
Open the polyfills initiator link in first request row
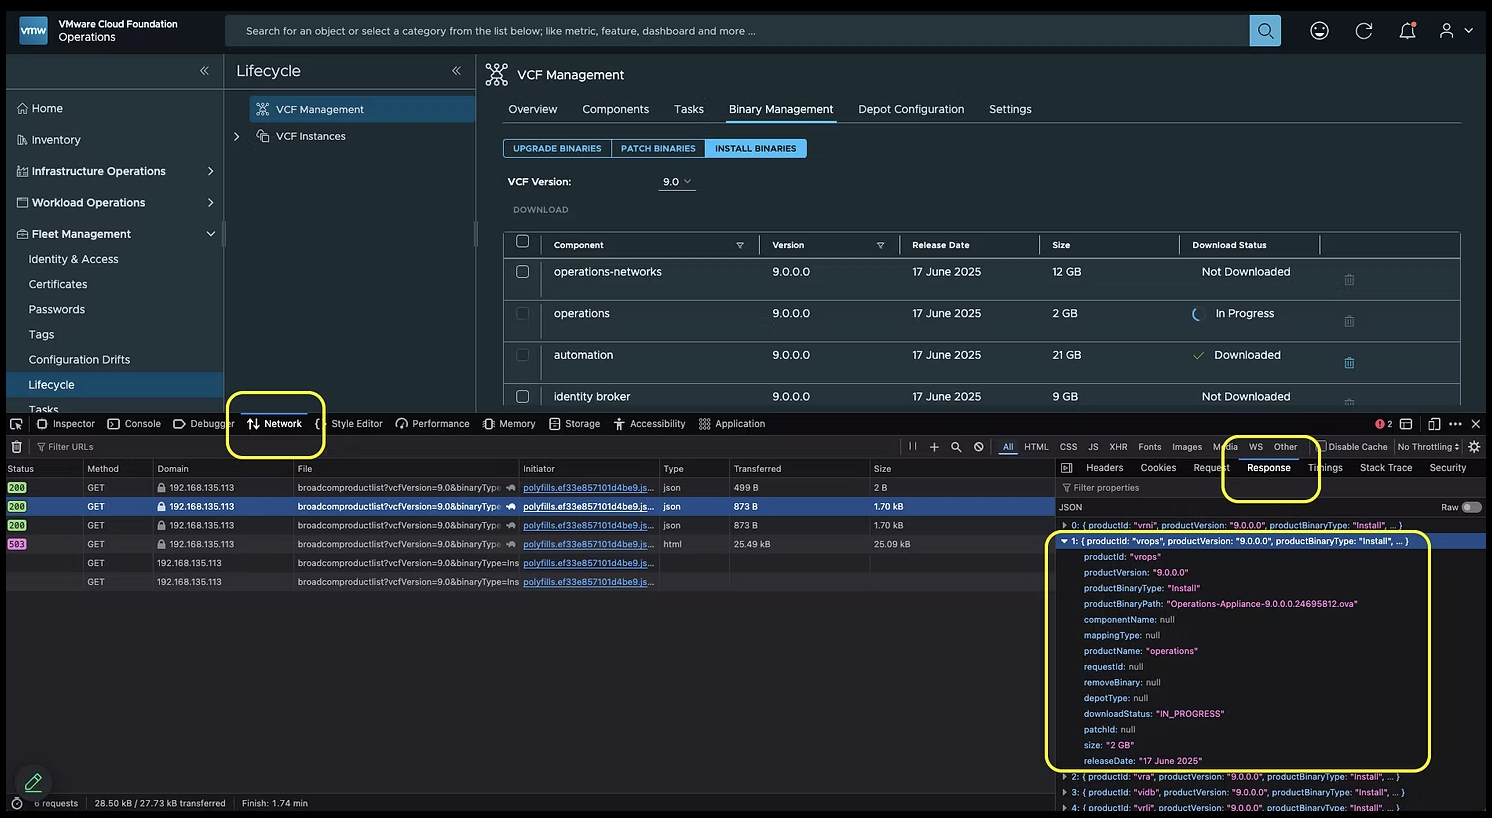pyautogui.click(x=587, y=488)
